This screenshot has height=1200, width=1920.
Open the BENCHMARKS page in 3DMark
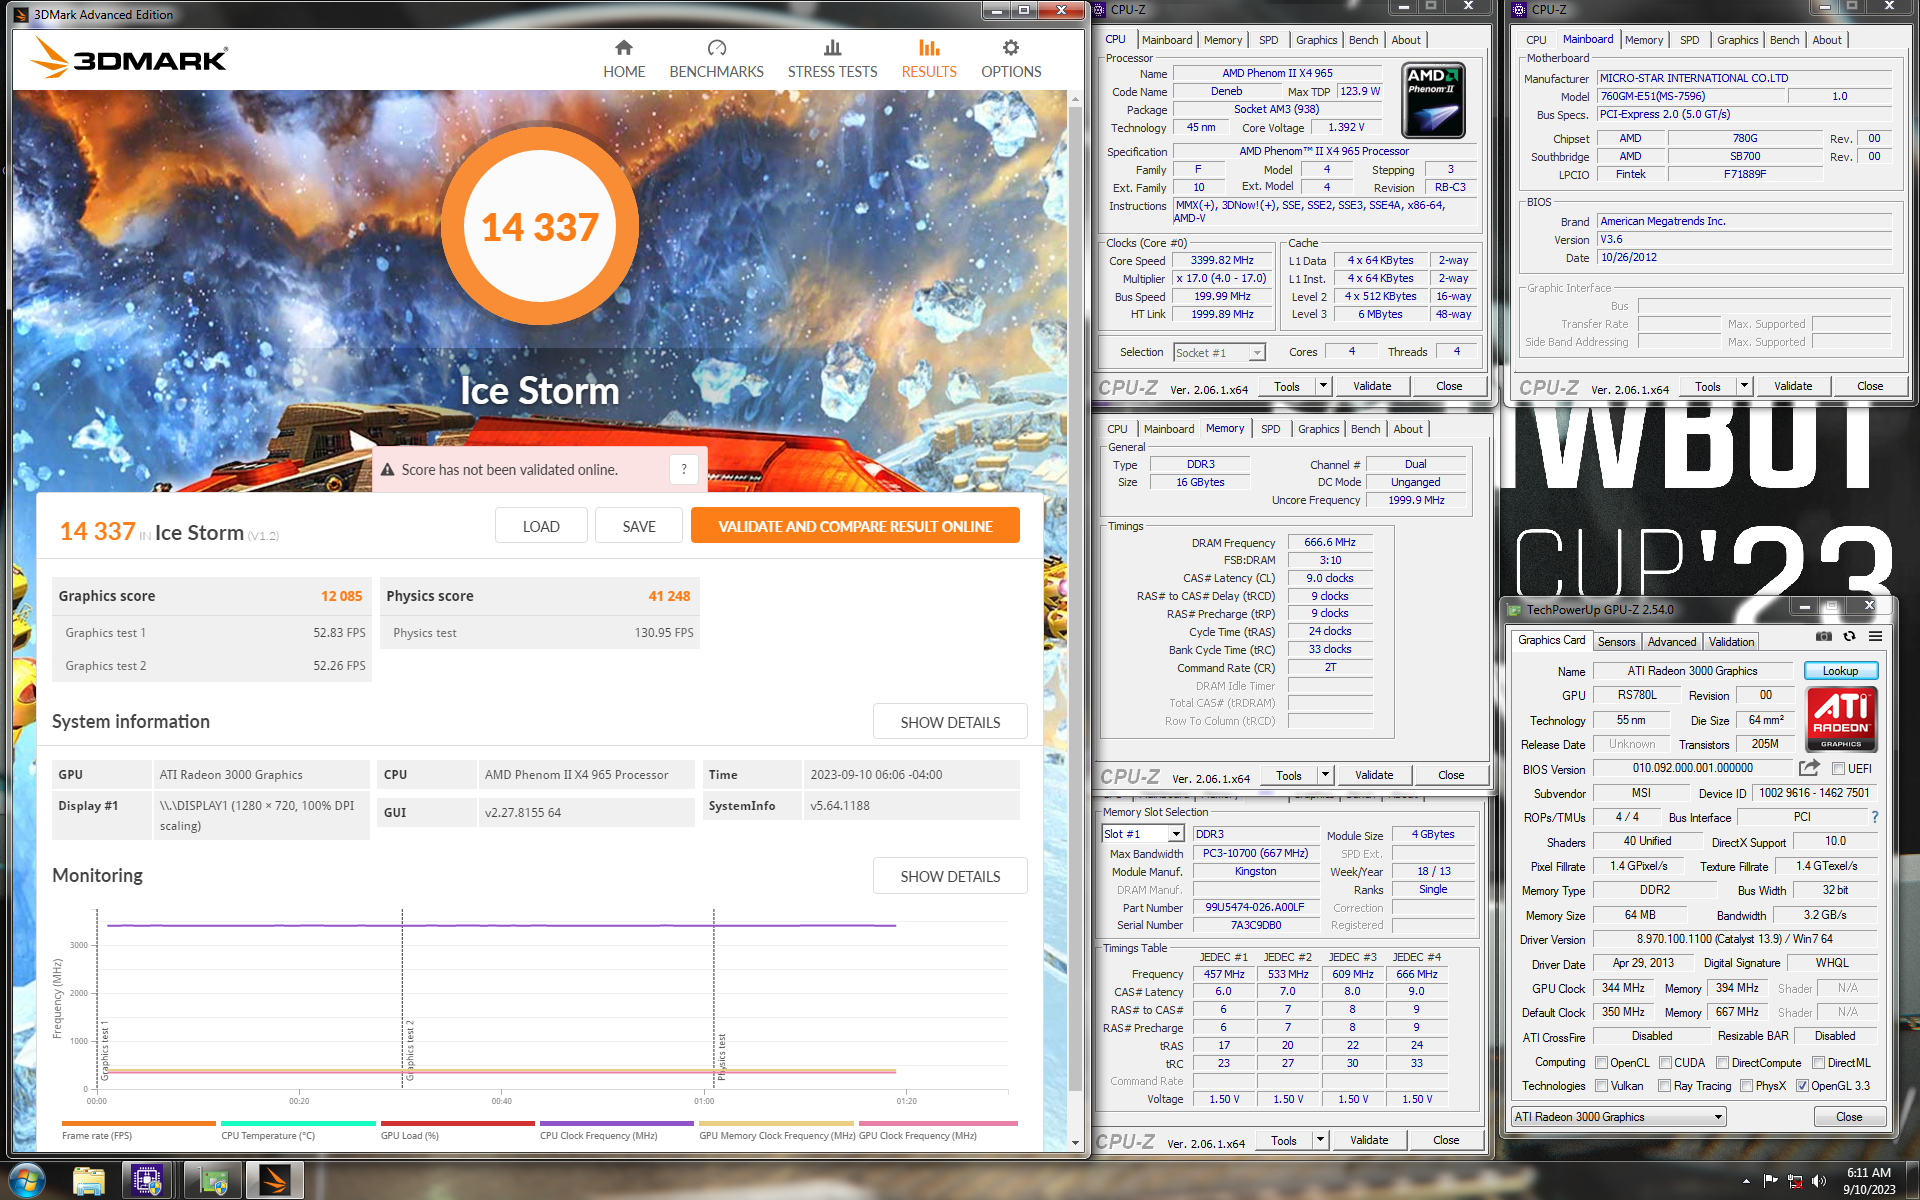pos(716,59)
